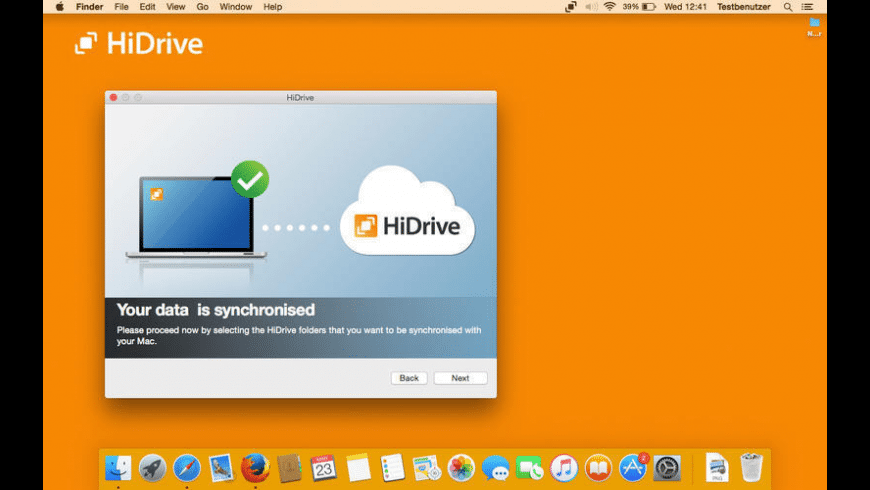Launch iTunes from the Dock
Viewport: 870px width, 490px height.
(x=564, y=467)
